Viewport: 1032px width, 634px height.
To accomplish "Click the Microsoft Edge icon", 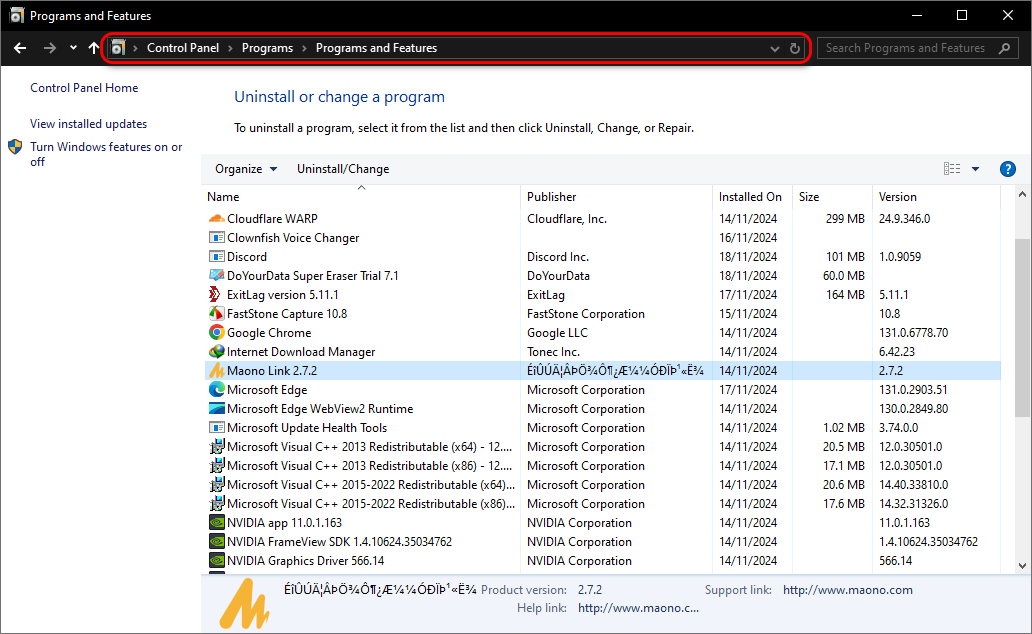I will point(217,390).
